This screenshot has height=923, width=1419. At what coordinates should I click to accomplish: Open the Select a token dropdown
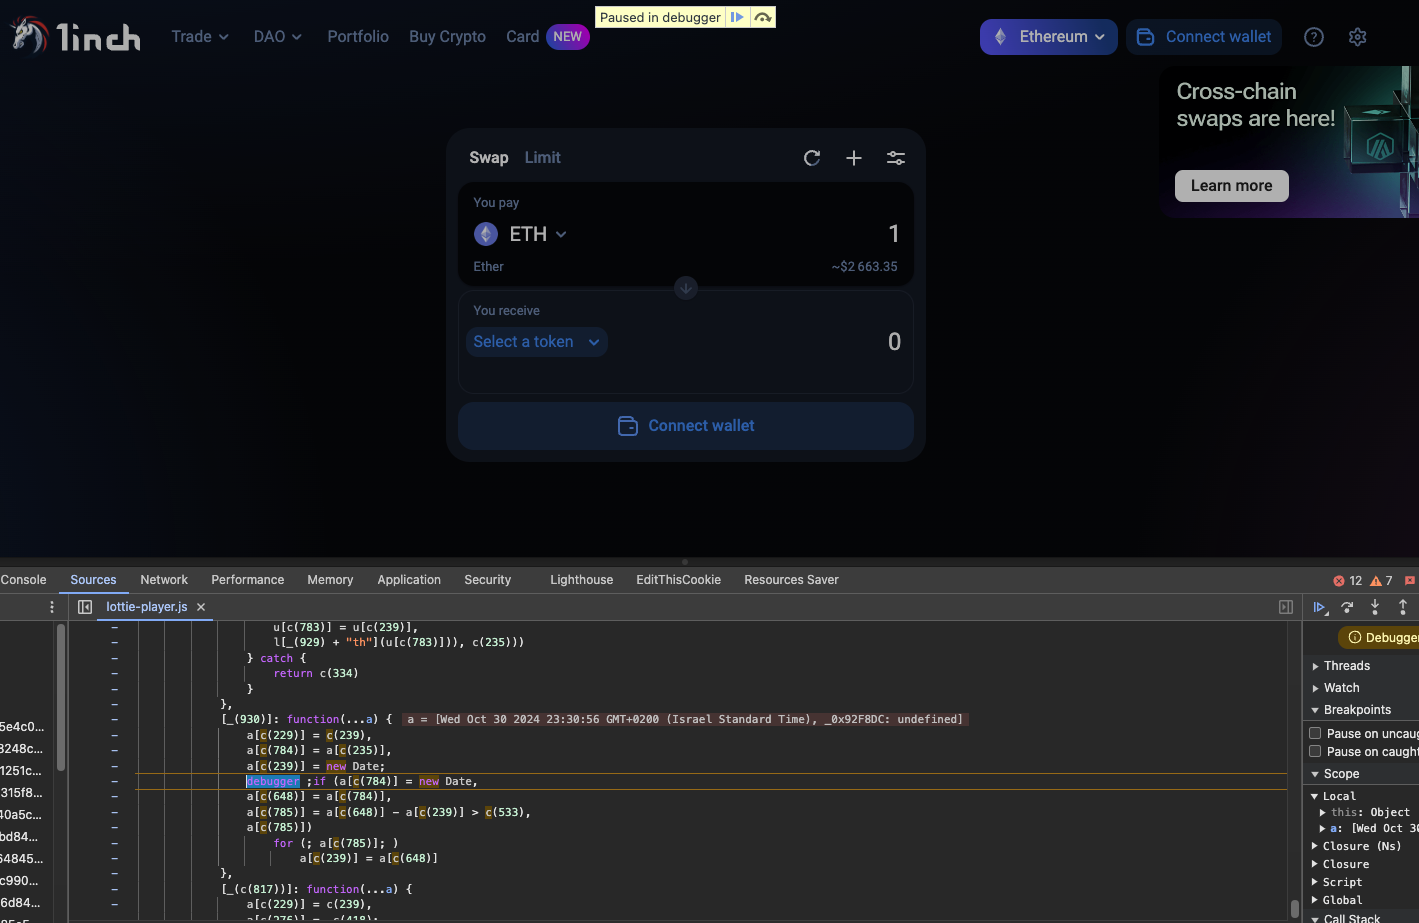pyautogui.click(x=537, y=342)
